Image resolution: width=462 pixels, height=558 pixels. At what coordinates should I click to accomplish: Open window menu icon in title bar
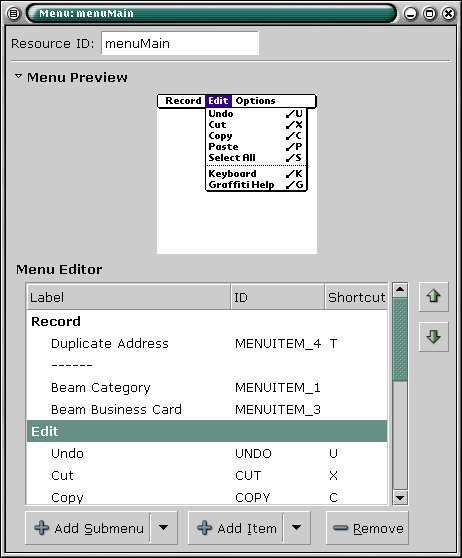[x=14, y=14]
